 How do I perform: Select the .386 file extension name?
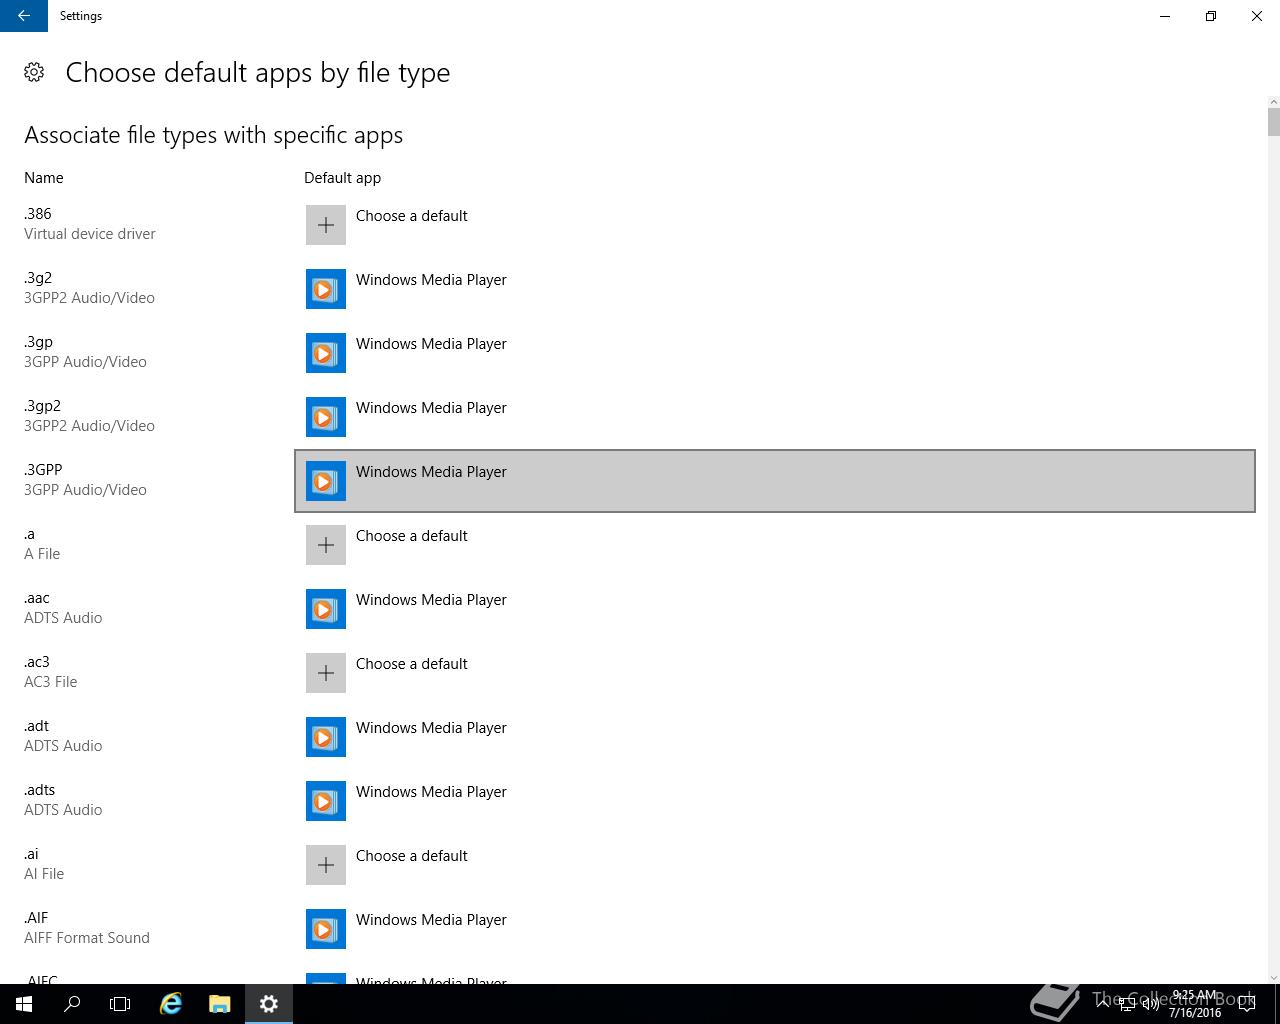[38, 214]
